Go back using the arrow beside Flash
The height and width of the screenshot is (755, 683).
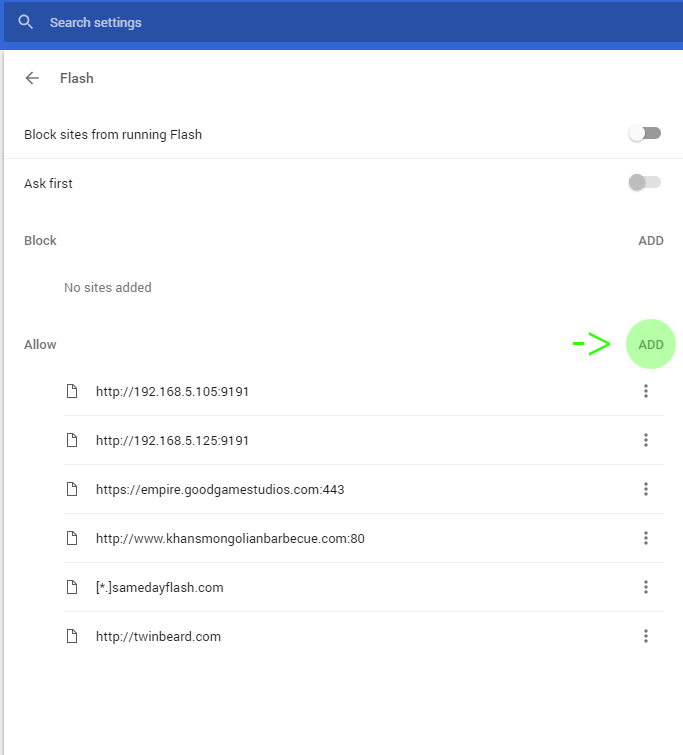pyautogui.click(x=32, y=78)
